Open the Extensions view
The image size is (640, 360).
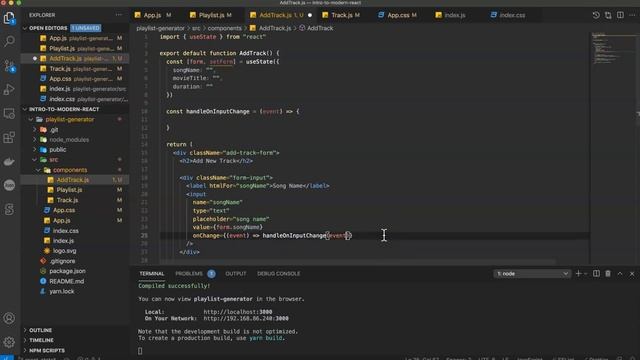click(9, 138)
